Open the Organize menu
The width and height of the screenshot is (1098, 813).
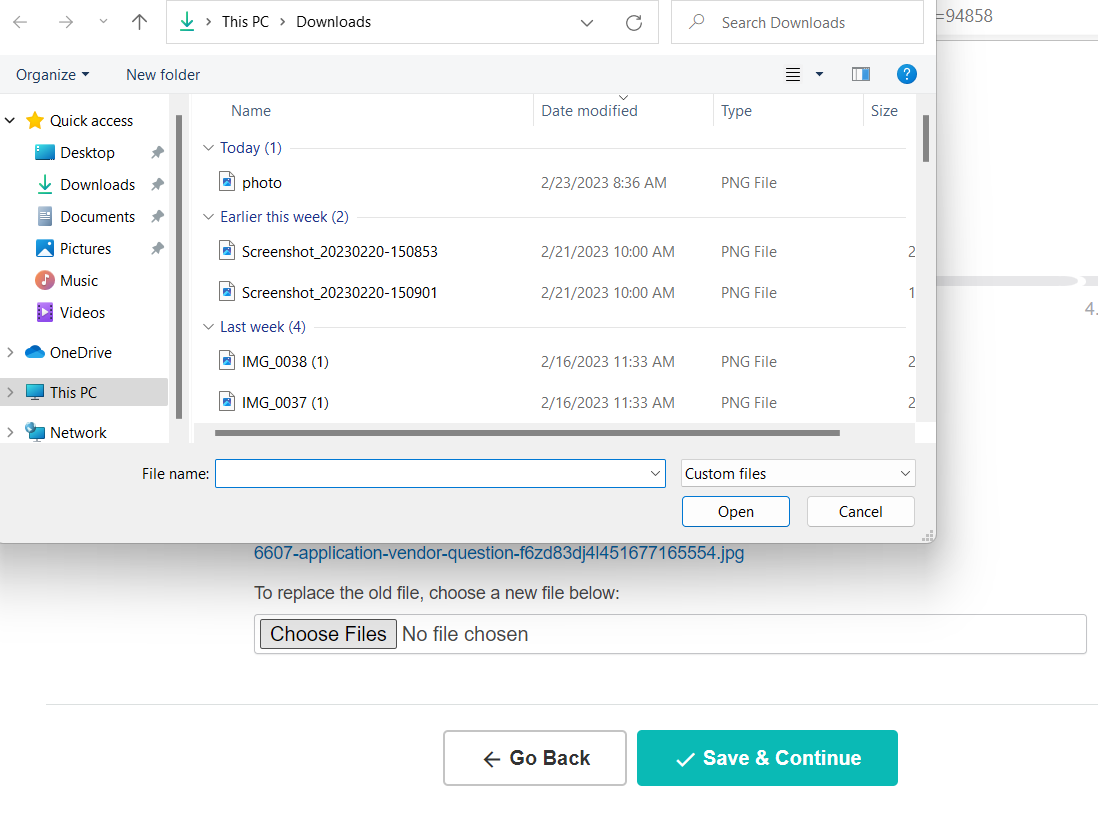coord(53,75)
